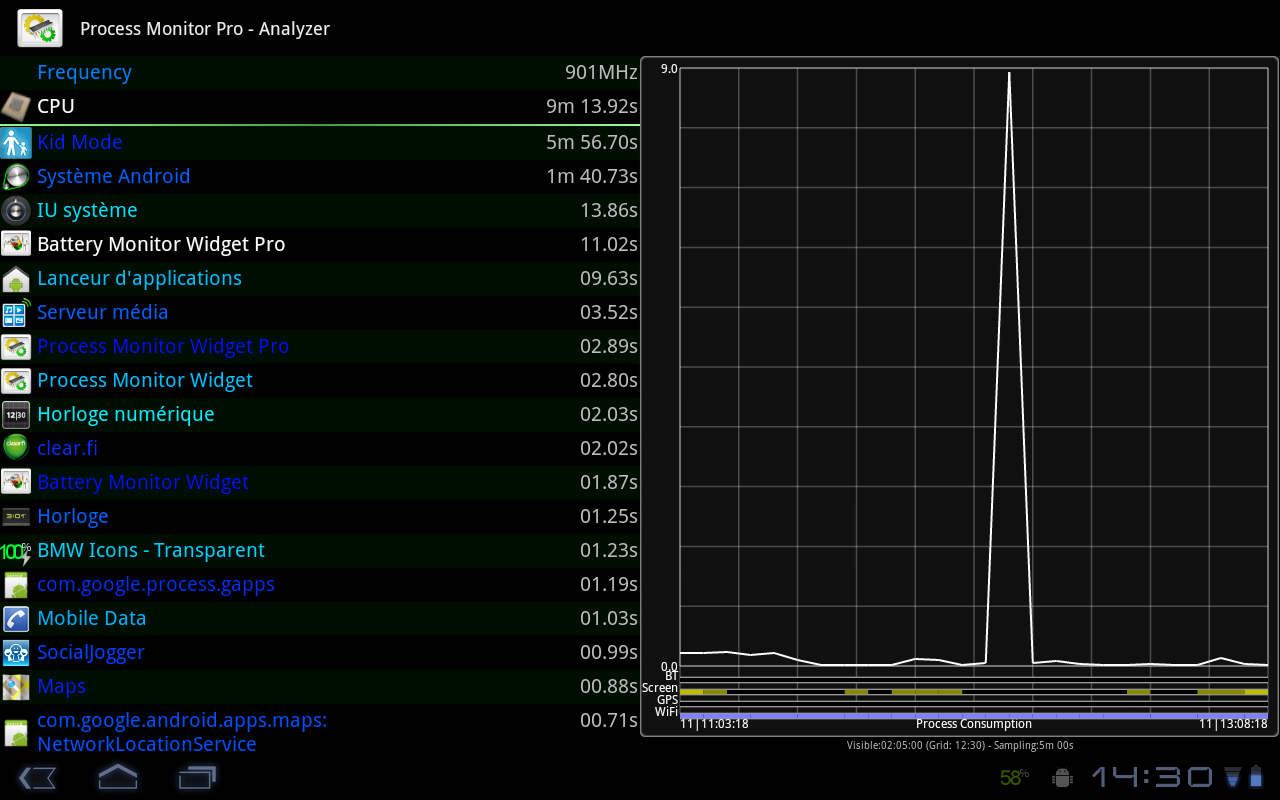Open the Système Android process entry
The image size is (1280, 800).
320,176
